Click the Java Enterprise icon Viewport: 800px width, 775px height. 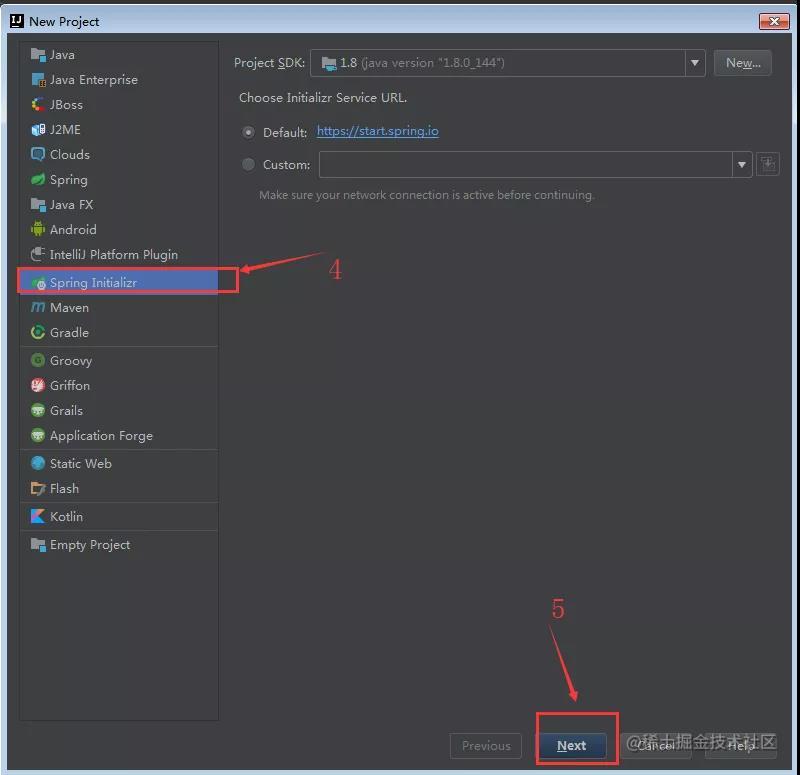click(x=38, y=80)
